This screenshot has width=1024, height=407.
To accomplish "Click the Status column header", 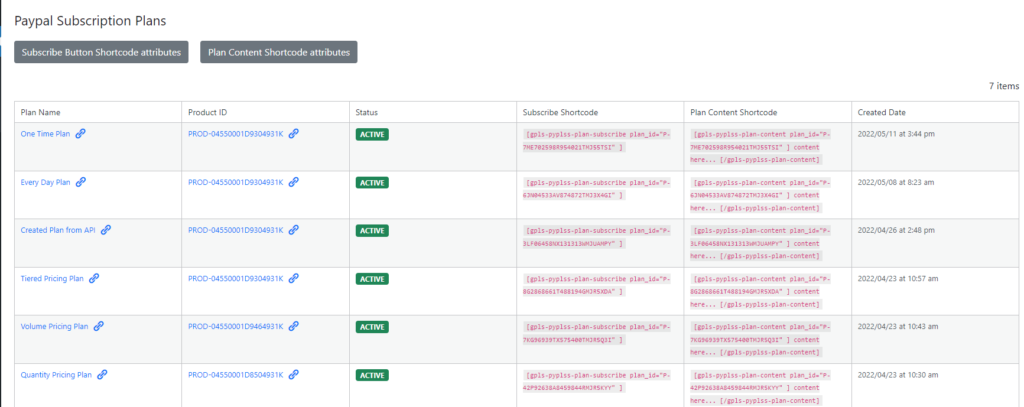I will tap(366, 112).
